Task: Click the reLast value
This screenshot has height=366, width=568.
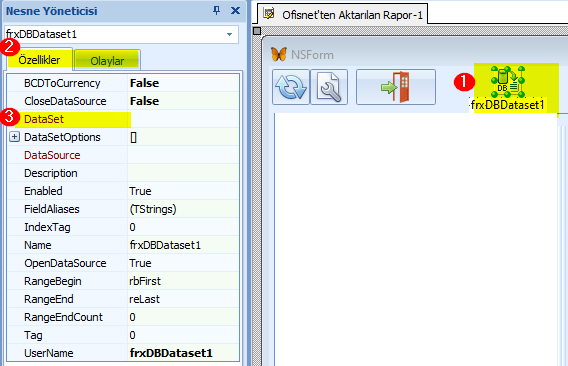Action: [144, 299]
